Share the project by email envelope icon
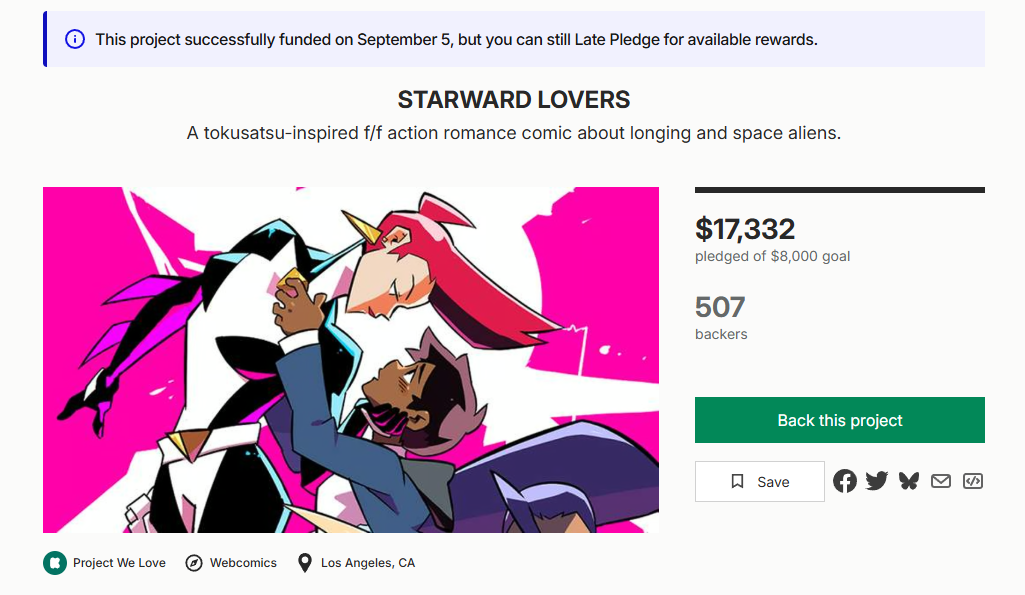 pos(941,481)
